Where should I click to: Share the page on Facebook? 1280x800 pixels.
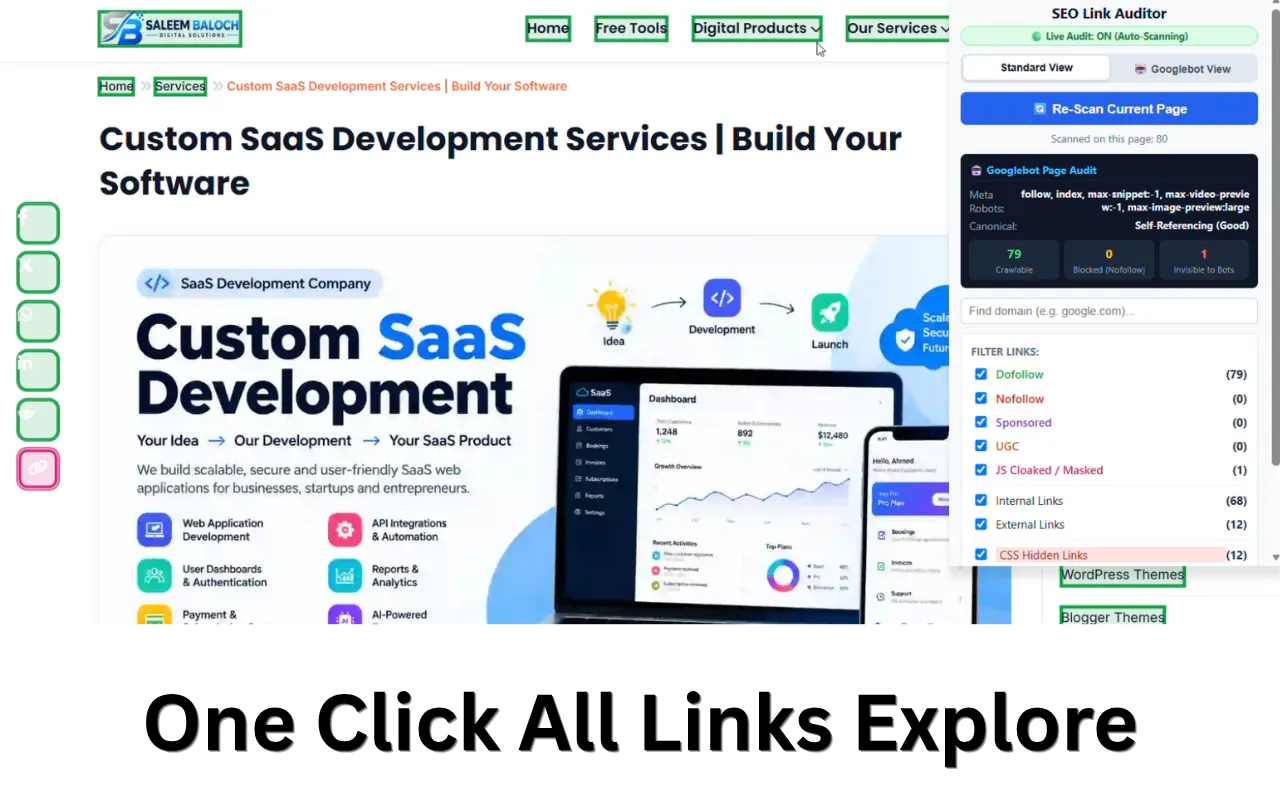[38, 223]
